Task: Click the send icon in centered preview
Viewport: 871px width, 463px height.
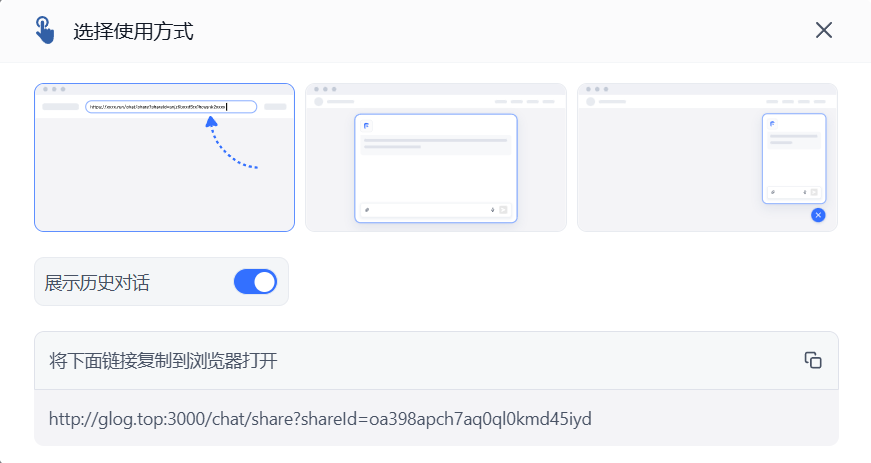Action: [x=503, y=210]
